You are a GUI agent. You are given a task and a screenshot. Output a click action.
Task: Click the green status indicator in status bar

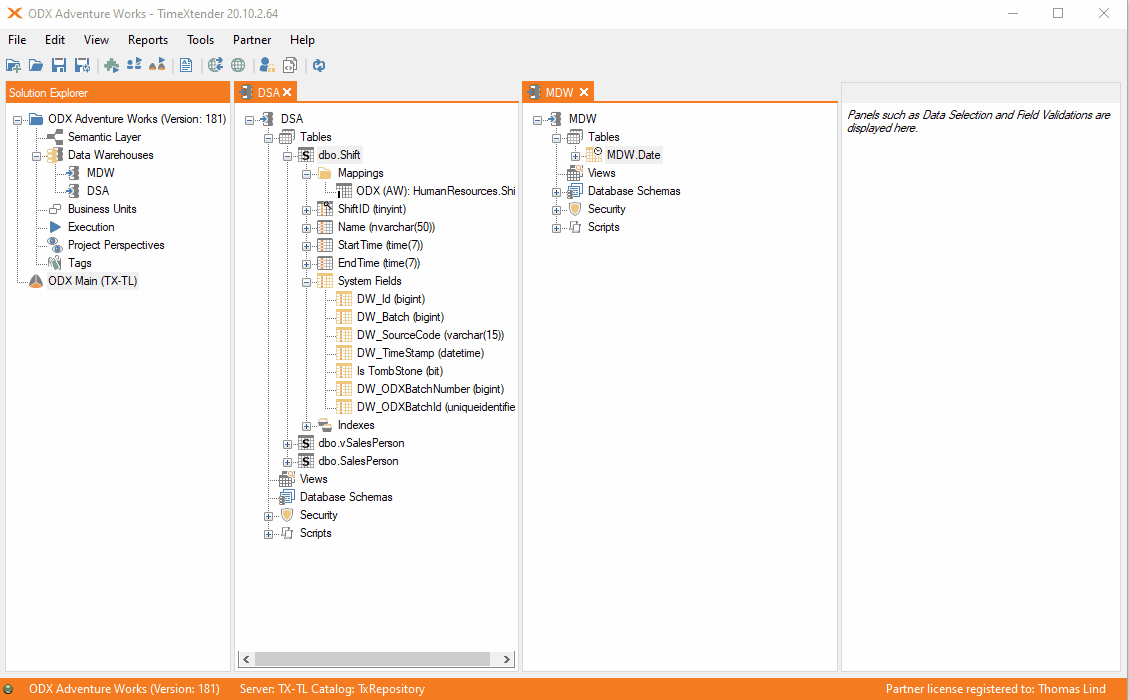point(9,689)
